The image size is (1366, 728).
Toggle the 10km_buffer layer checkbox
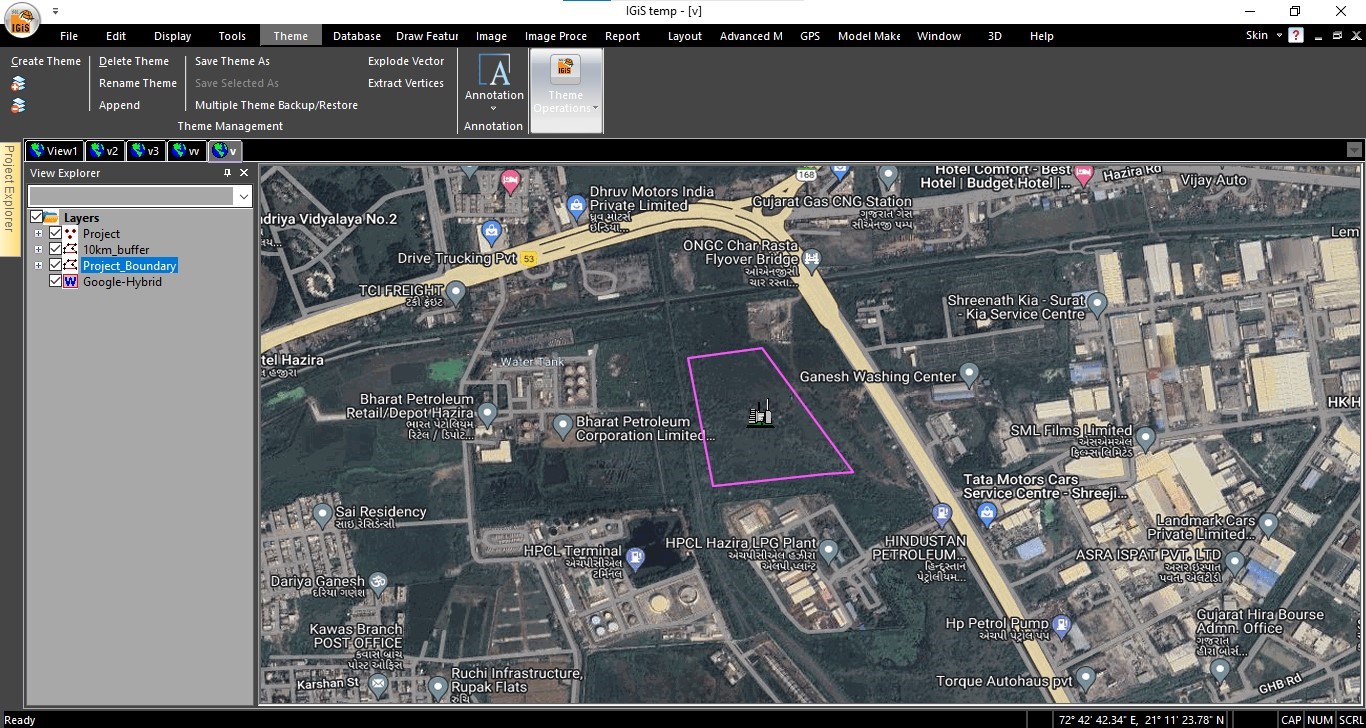pos(55,249)
